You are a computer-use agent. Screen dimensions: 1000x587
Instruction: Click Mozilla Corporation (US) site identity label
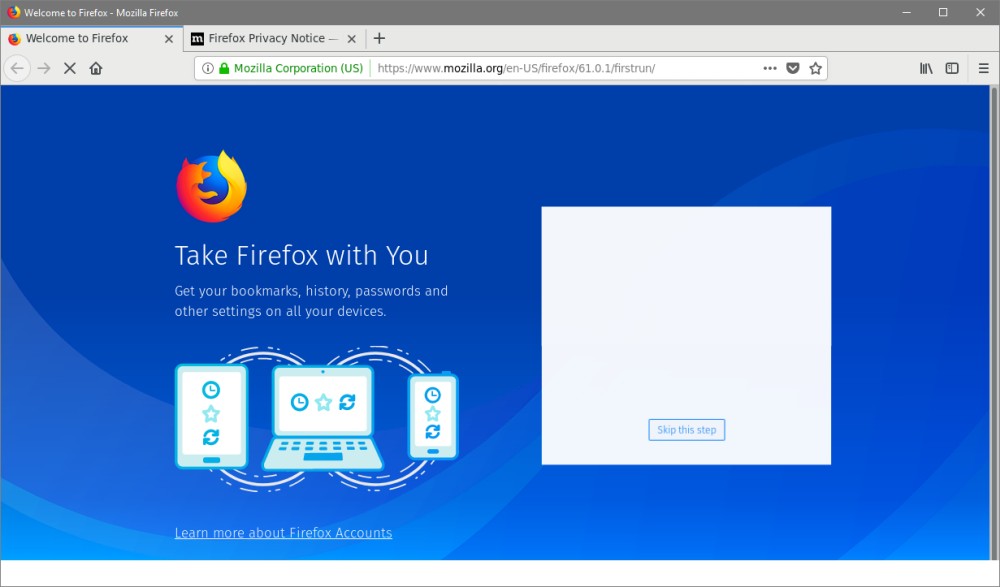pos(298,68)
